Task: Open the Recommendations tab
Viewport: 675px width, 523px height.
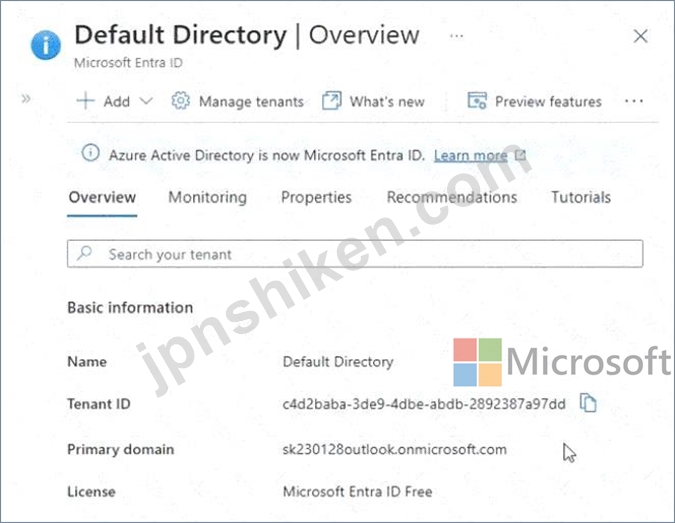Action: tap(452, 197)
